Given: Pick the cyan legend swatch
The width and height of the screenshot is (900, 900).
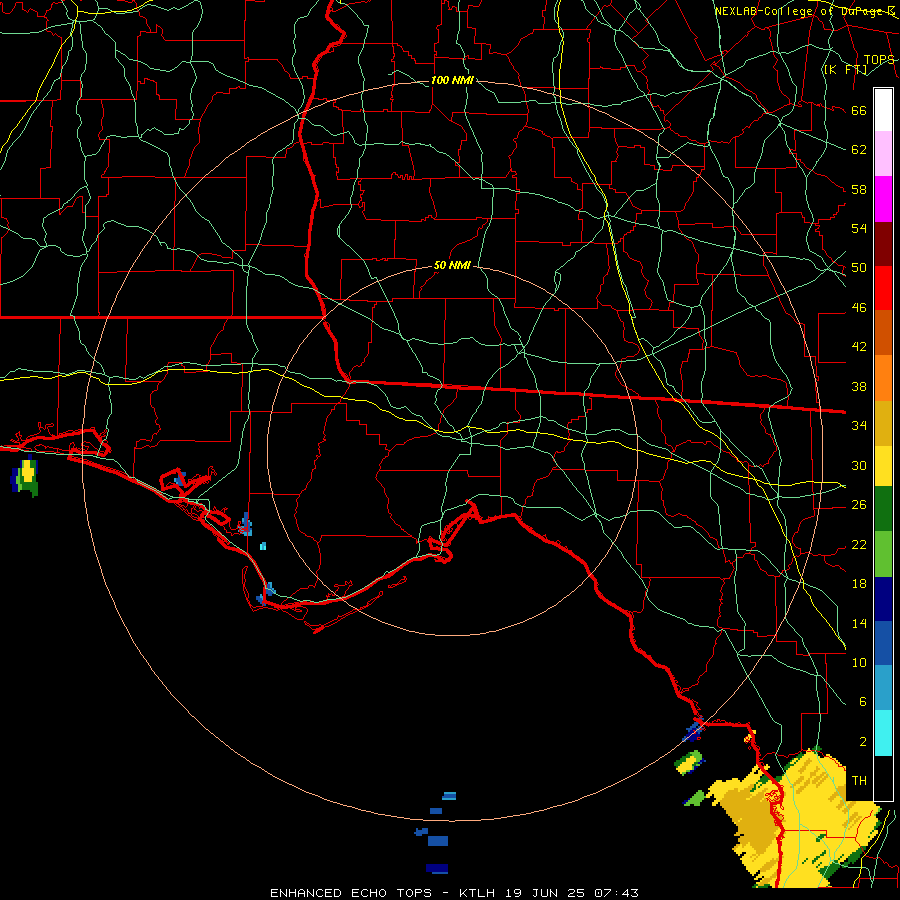Looking at the screenshot, I should (883, 732).
